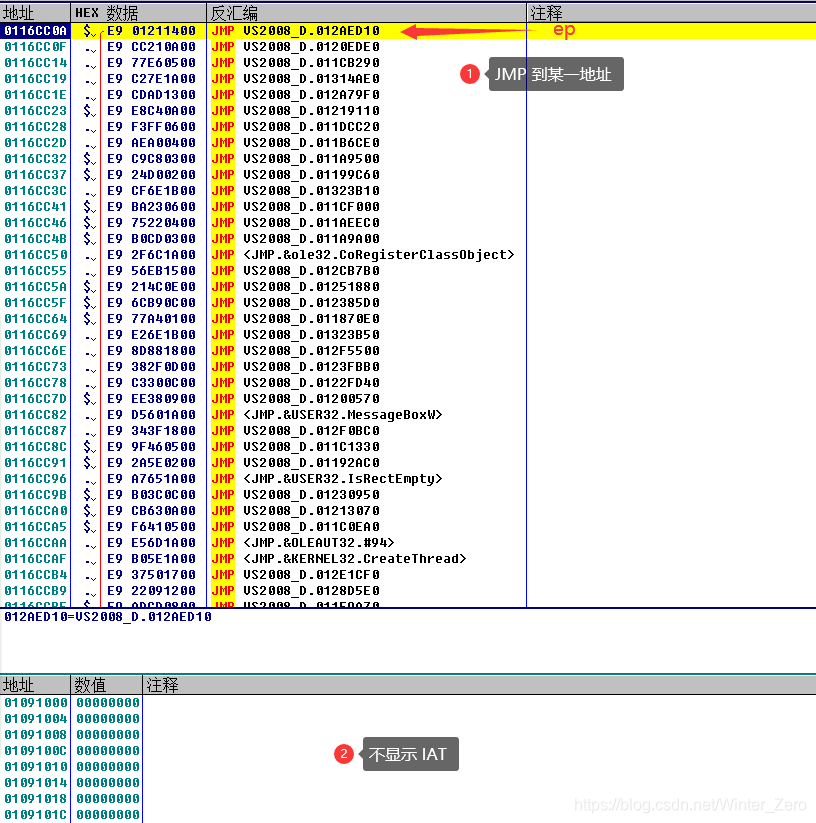Click JMP VS2008_D.011870E0 instruction
The width and height of the screenshot is (816, 823).
pos(295,319)
